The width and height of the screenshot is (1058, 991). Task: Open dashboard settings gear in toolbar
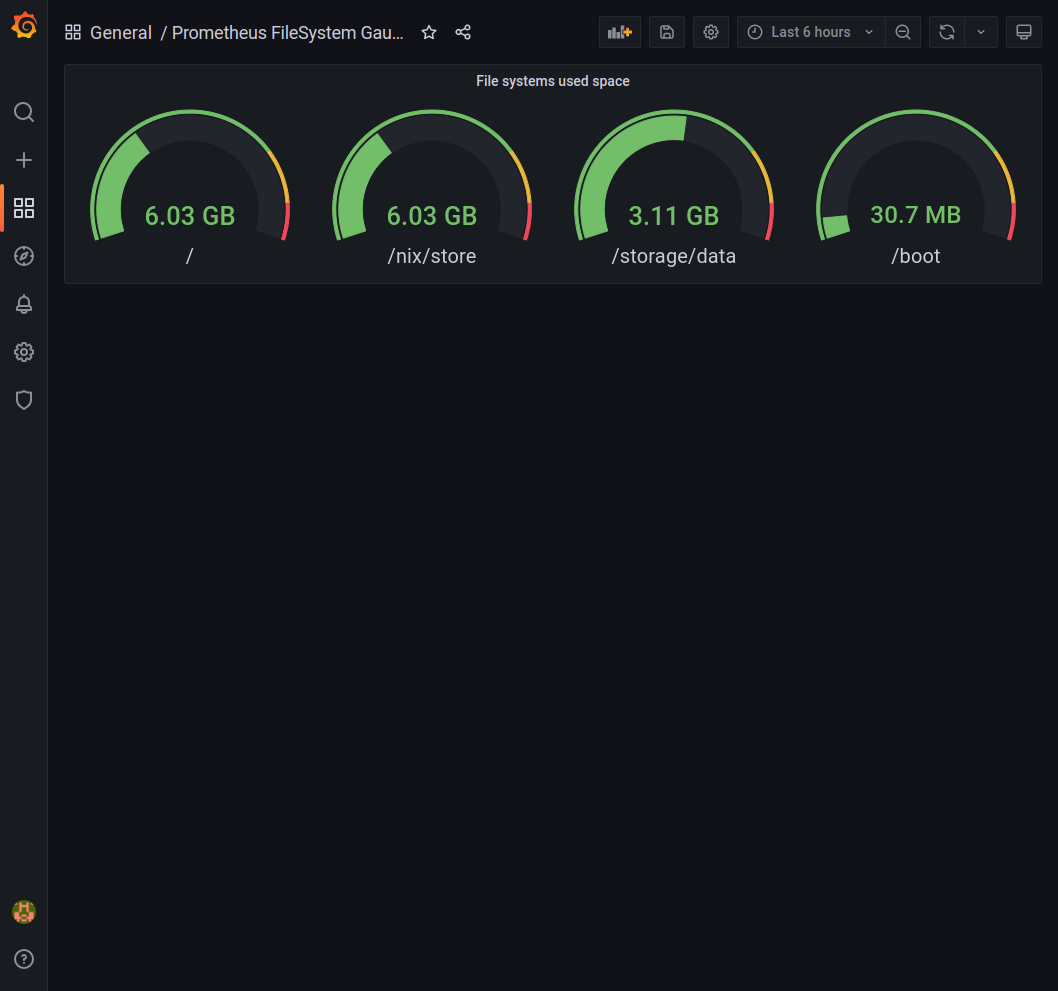[711, 32]
